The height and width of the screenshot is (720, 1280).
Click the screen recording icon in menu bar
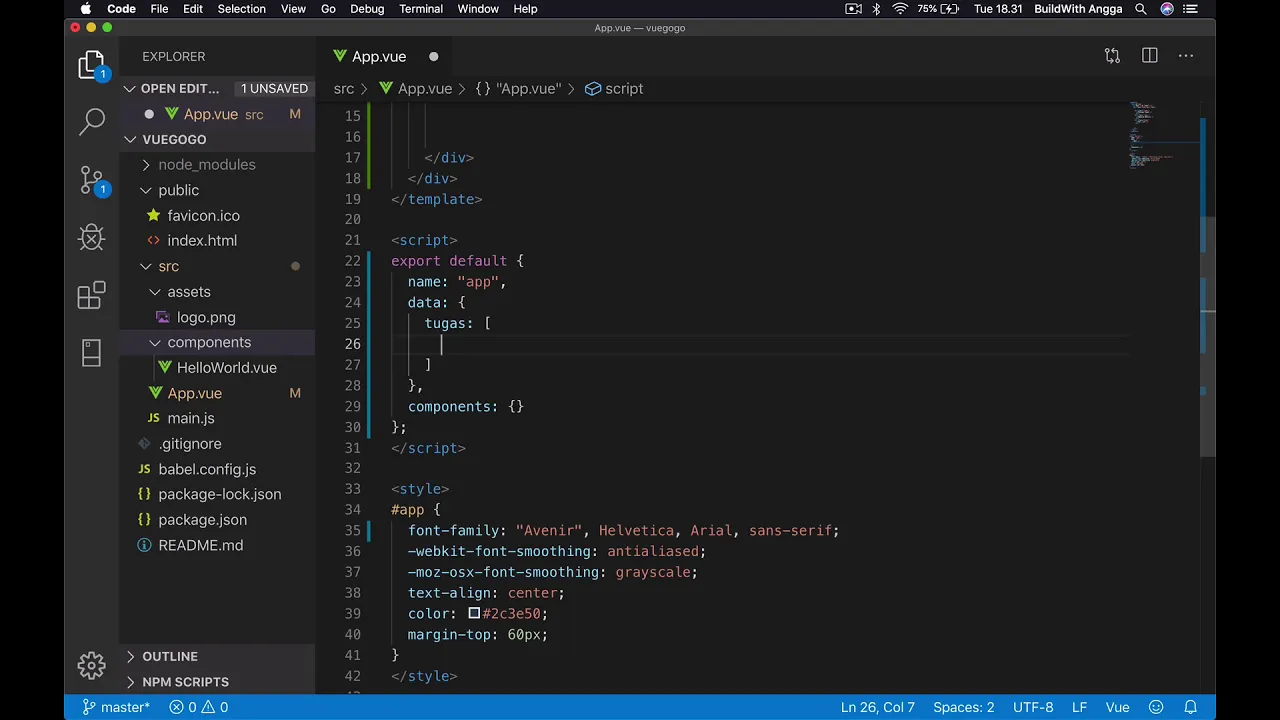click(853, 9)
